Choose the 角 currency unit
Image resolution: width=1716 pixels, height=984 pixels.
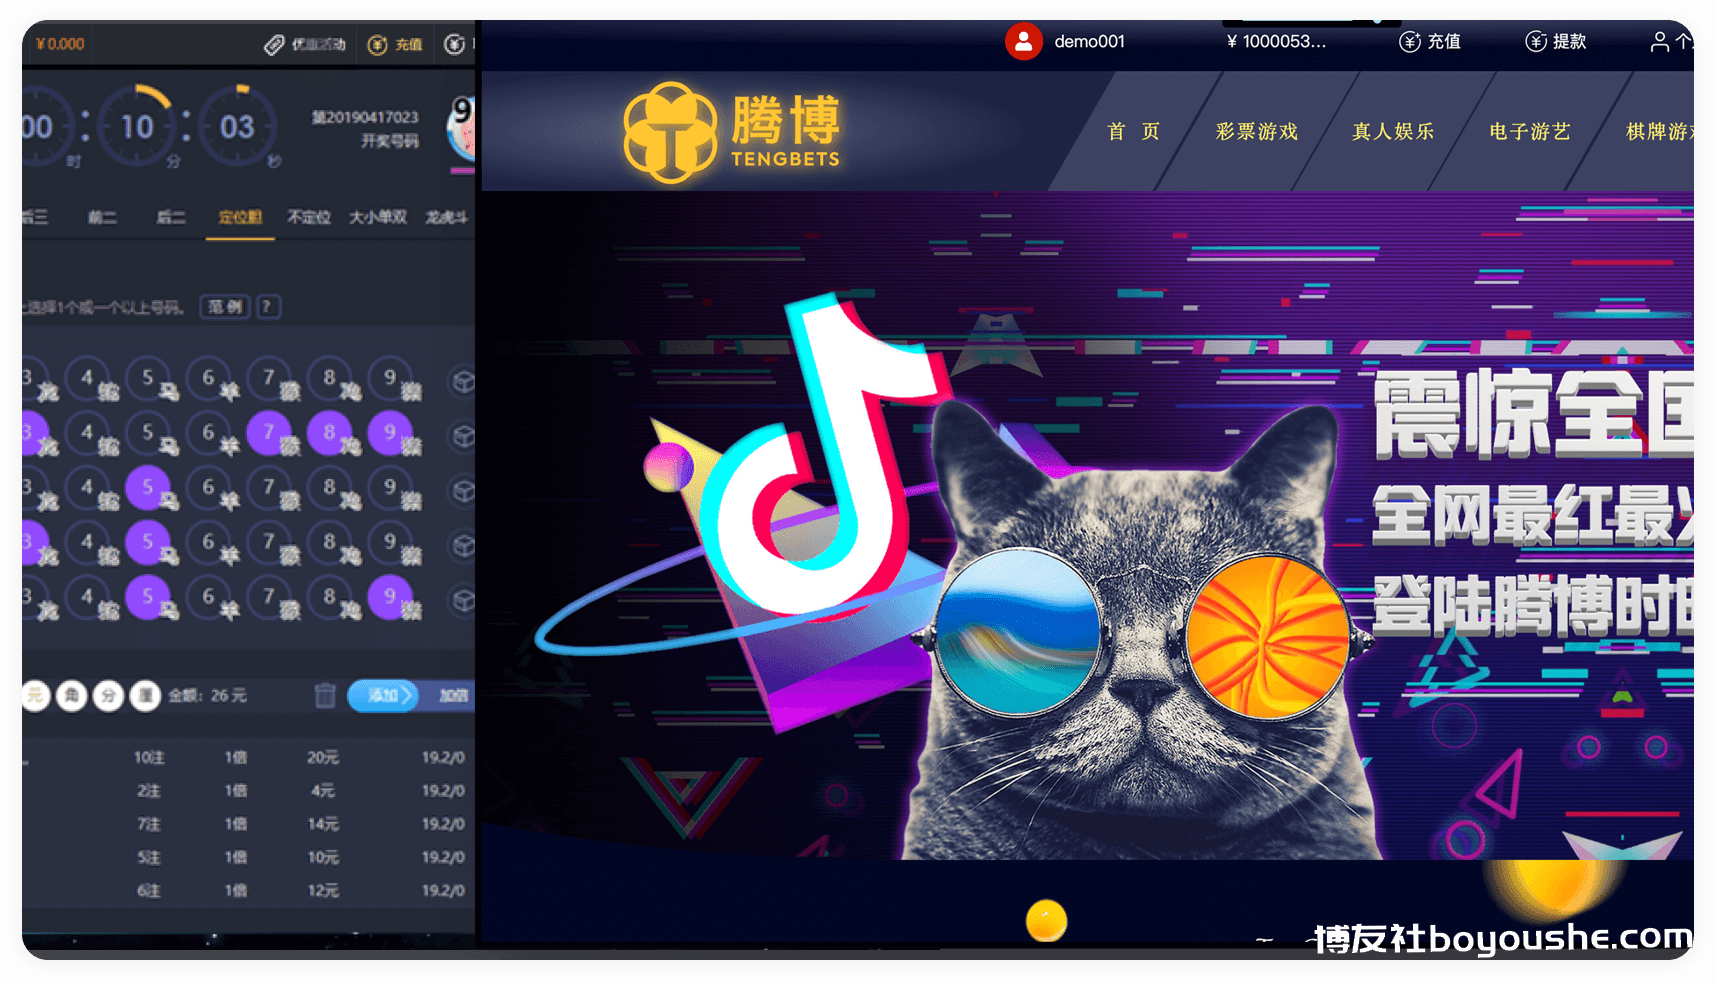click(x=72, y=695)
